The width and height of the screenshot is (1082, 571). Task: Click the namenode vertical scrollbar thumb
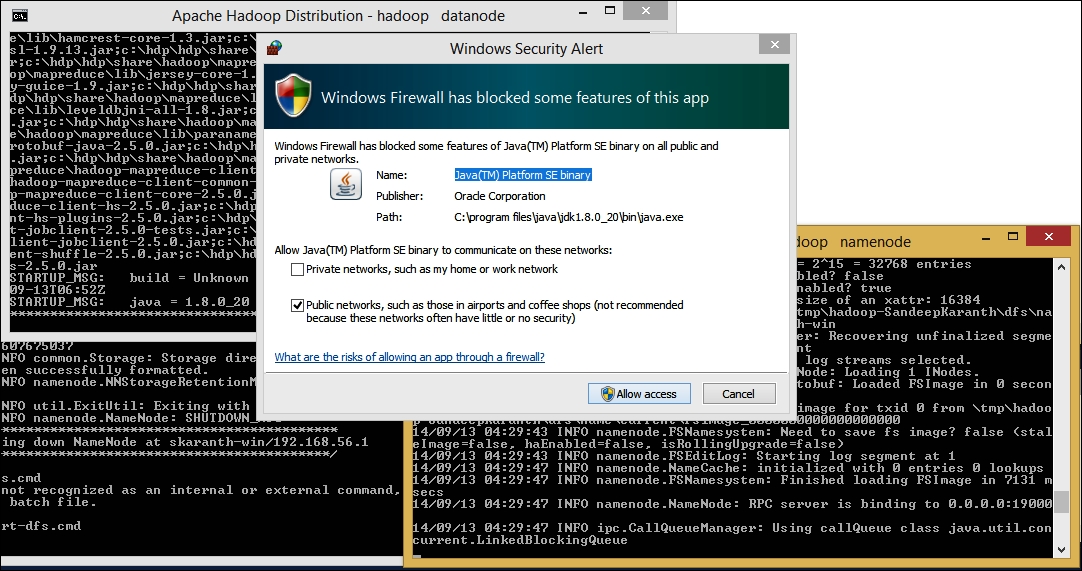click(1061, 501)
